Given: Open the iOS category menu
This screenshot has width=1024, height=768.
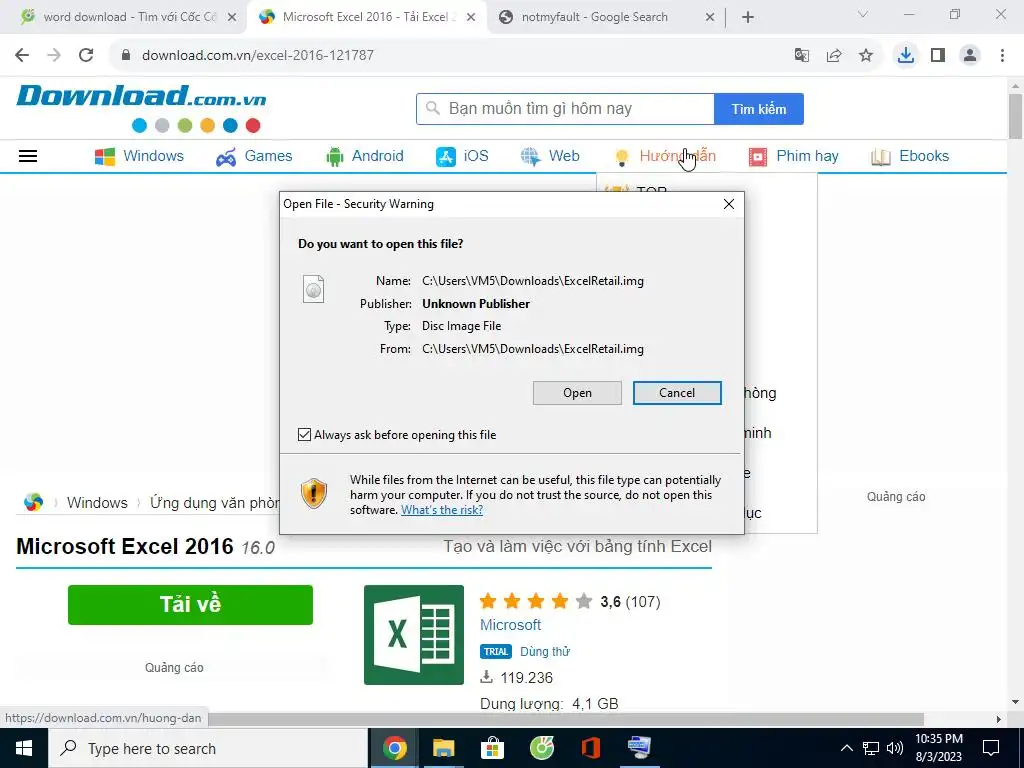Looking at the screenshot, I should pos(462,156).
